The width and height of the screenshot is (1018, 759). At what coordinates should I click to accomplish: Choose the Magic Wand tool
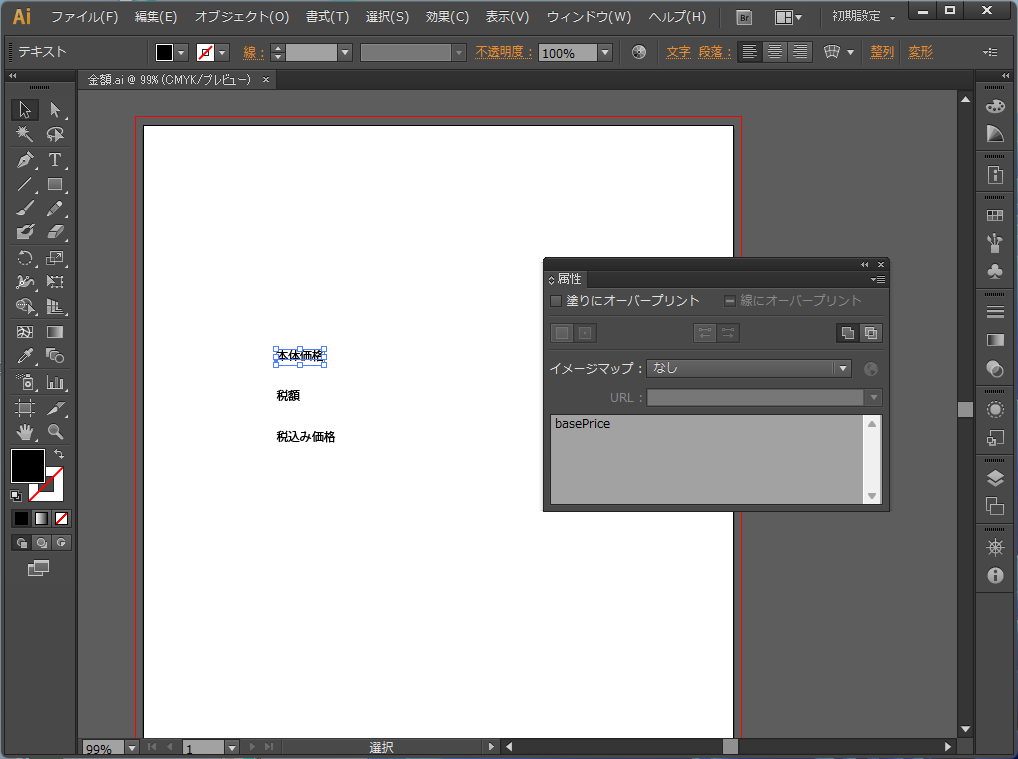(25, 135)
